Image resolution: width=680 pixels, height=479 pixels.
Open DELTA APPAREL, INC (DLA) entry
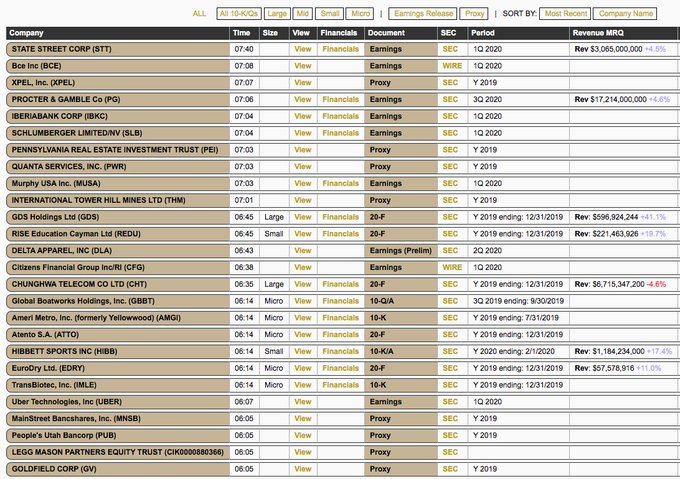click(118, 251)
